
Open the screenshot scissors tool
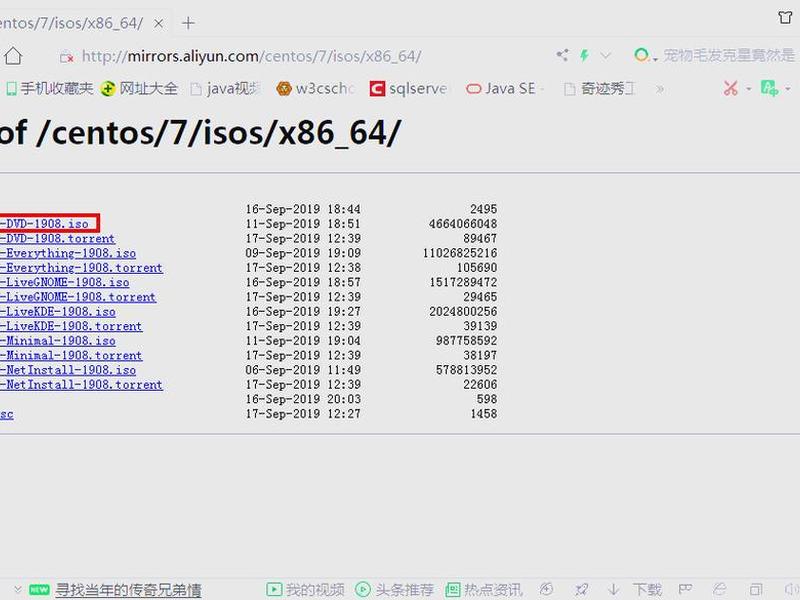pos(731,88)
